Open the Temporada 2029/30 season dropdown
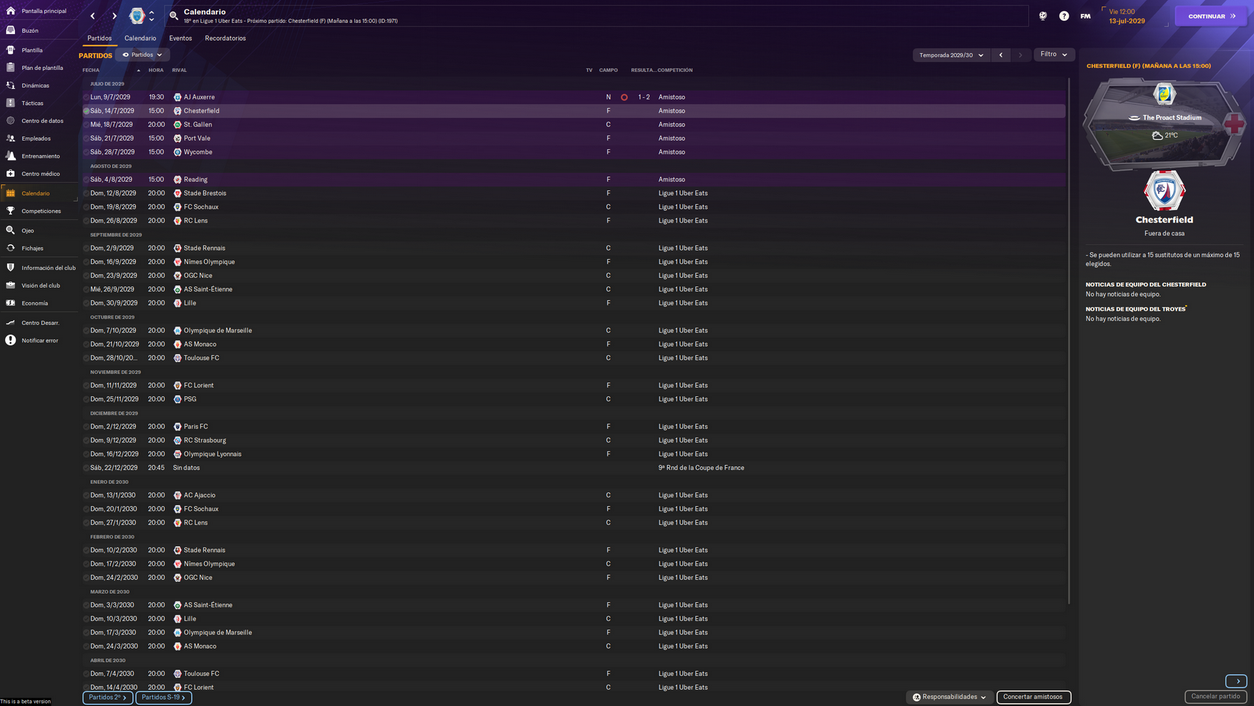This screenshot has width=1254, height=706. [951, 55]
